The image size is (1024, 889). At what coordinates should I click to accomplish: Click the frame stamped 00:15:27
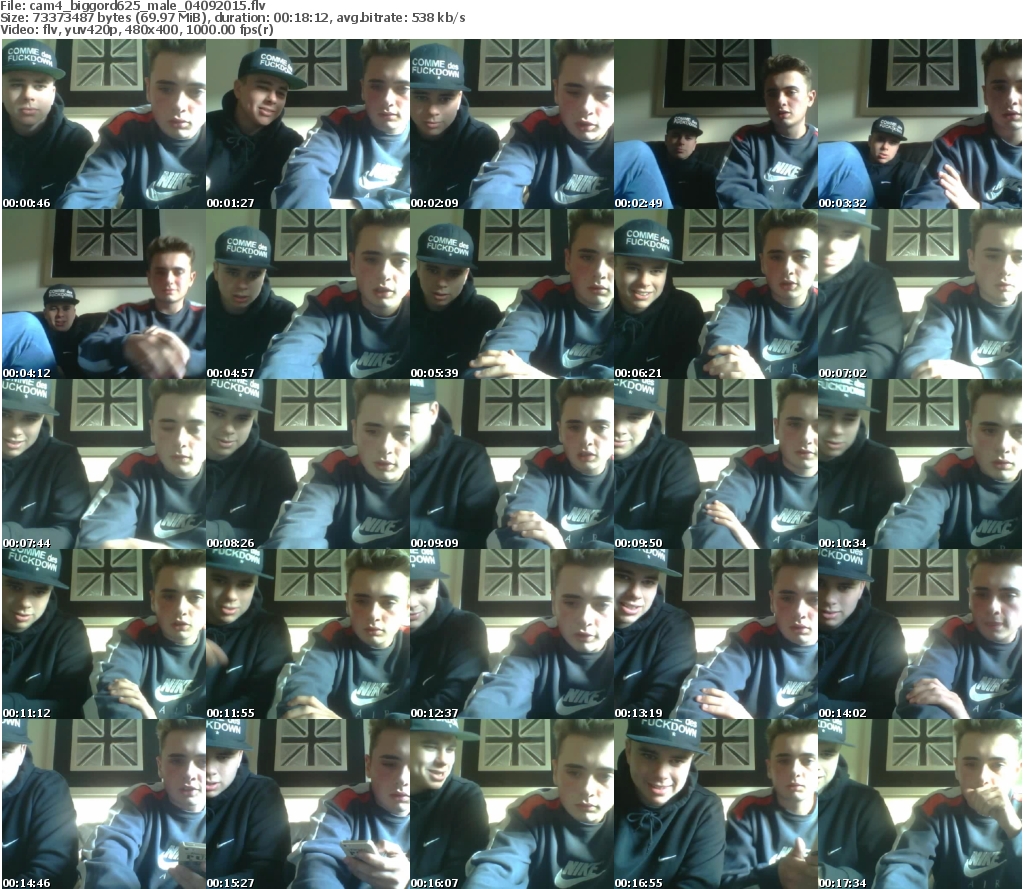308,803
